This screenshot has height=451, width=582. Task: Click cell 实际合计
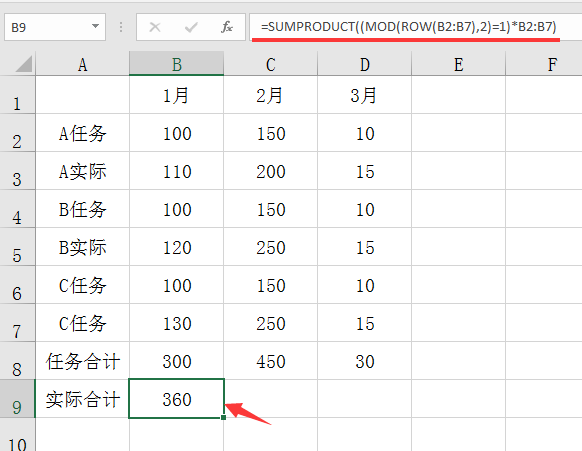pos(82,399)
